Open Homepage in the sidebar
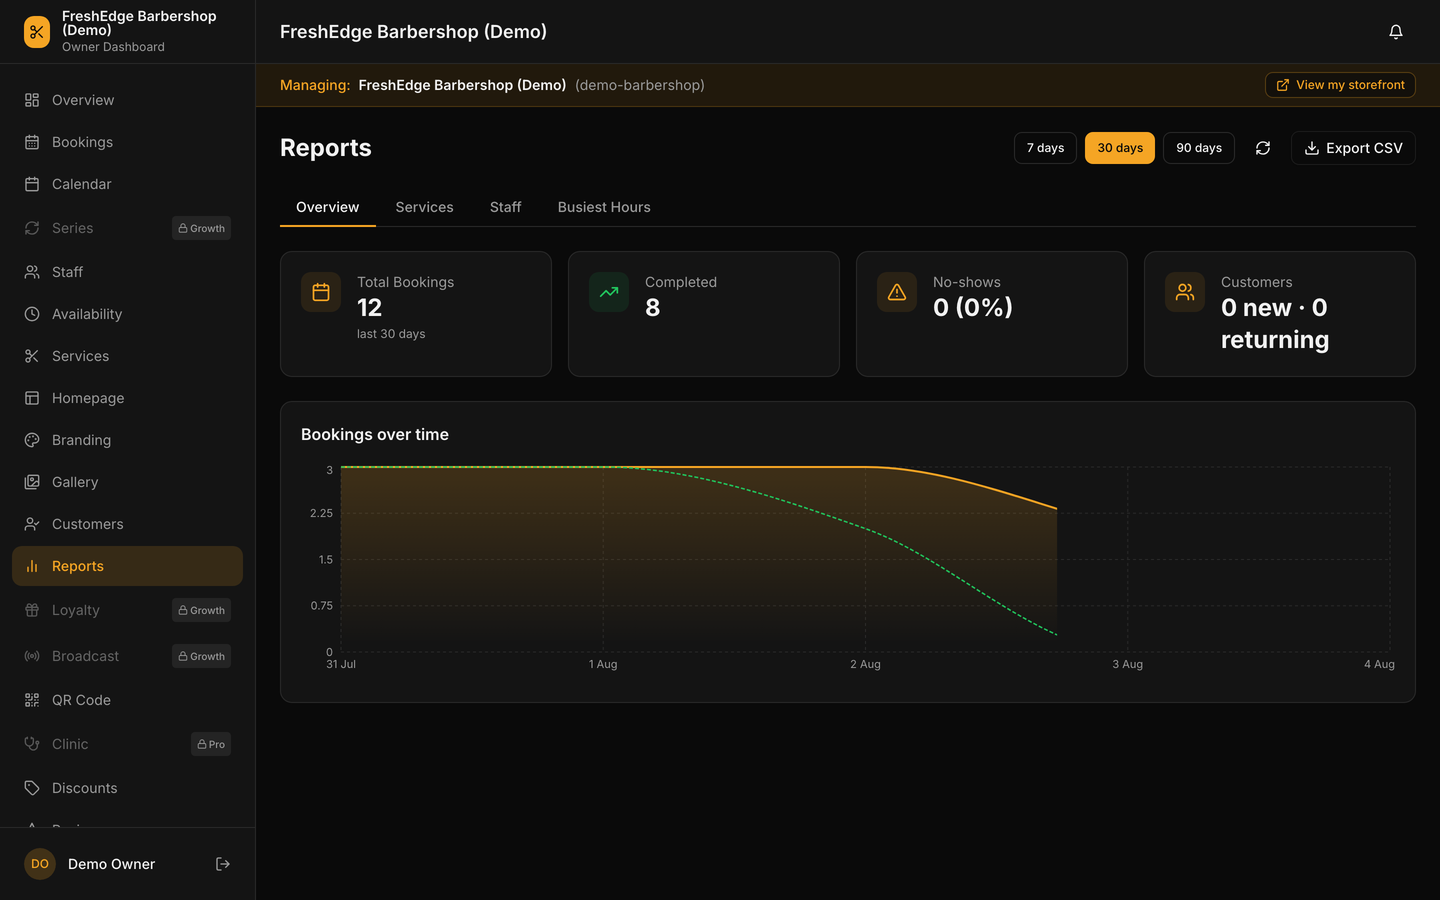The width and height of the screenshot is (1440, 900). (x=127, y=398)
